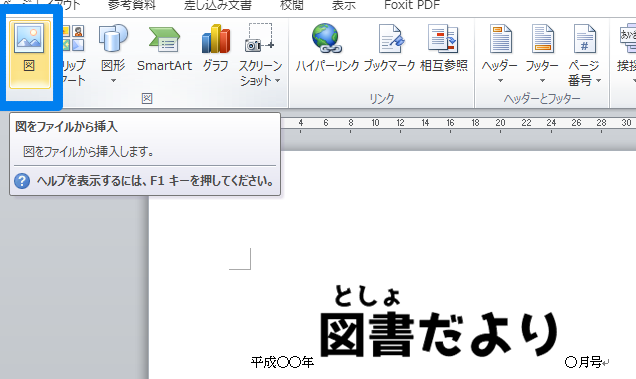Screen dimensions: 636x379
Task: Click the horizontal ruler at mark 20
Action: 501,123
